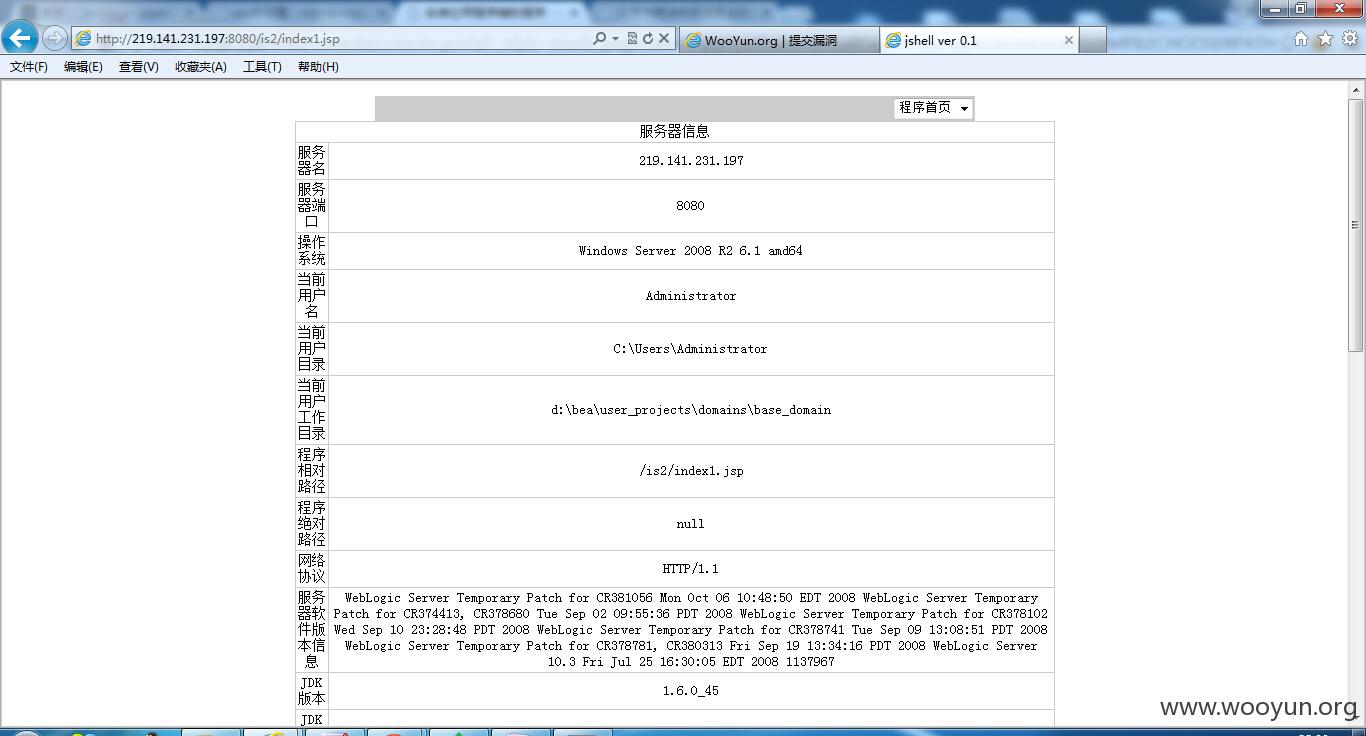Close the jshell ver 0.1 tab
This screenshot has width=1366, height=736.
click(x=1068, y=40)
